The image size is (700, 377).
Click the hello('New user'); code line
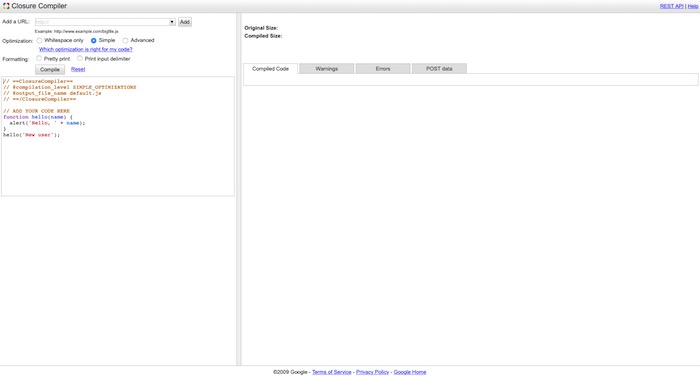(x=31, y=134)
